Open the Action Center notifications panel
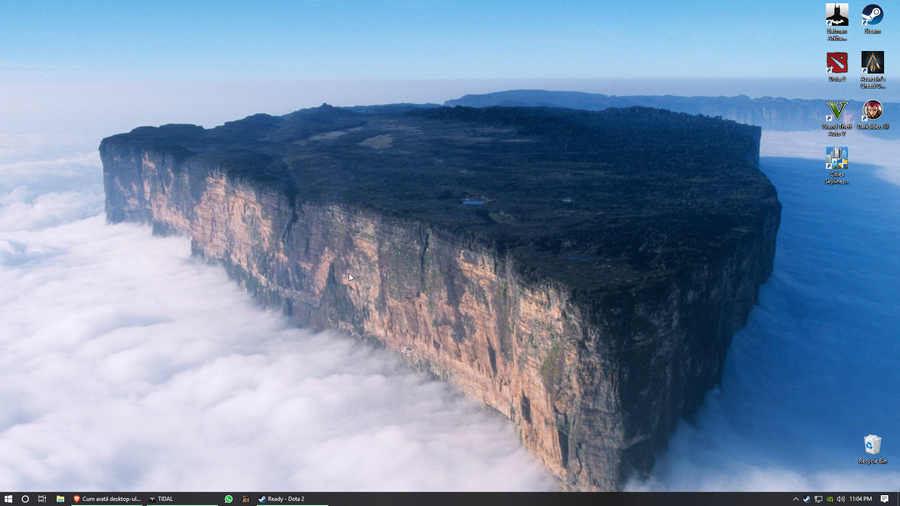This screenshot has height=506, width=900. click(885, 498)
